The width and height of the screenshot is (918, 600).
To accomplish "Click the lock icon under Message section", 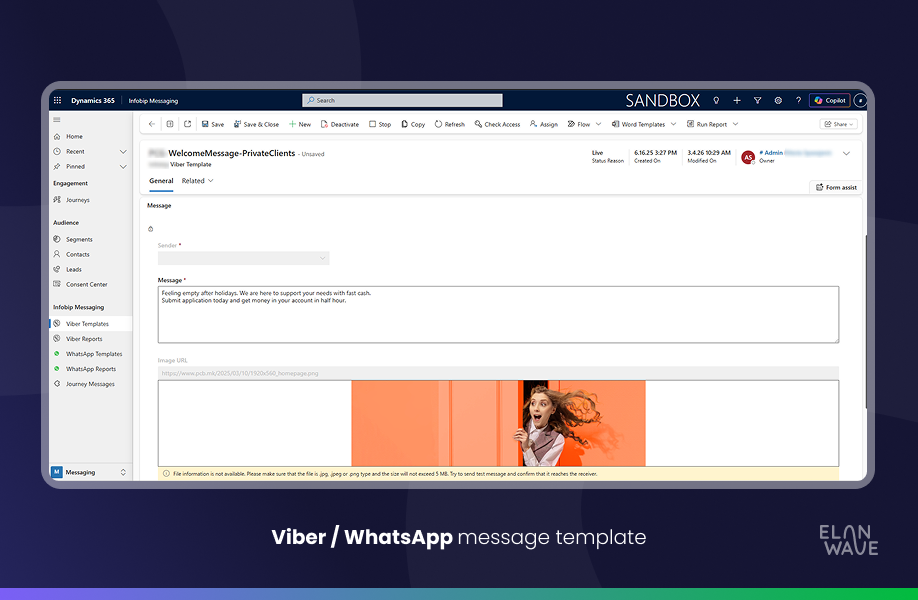I will [x=150, y=229].
